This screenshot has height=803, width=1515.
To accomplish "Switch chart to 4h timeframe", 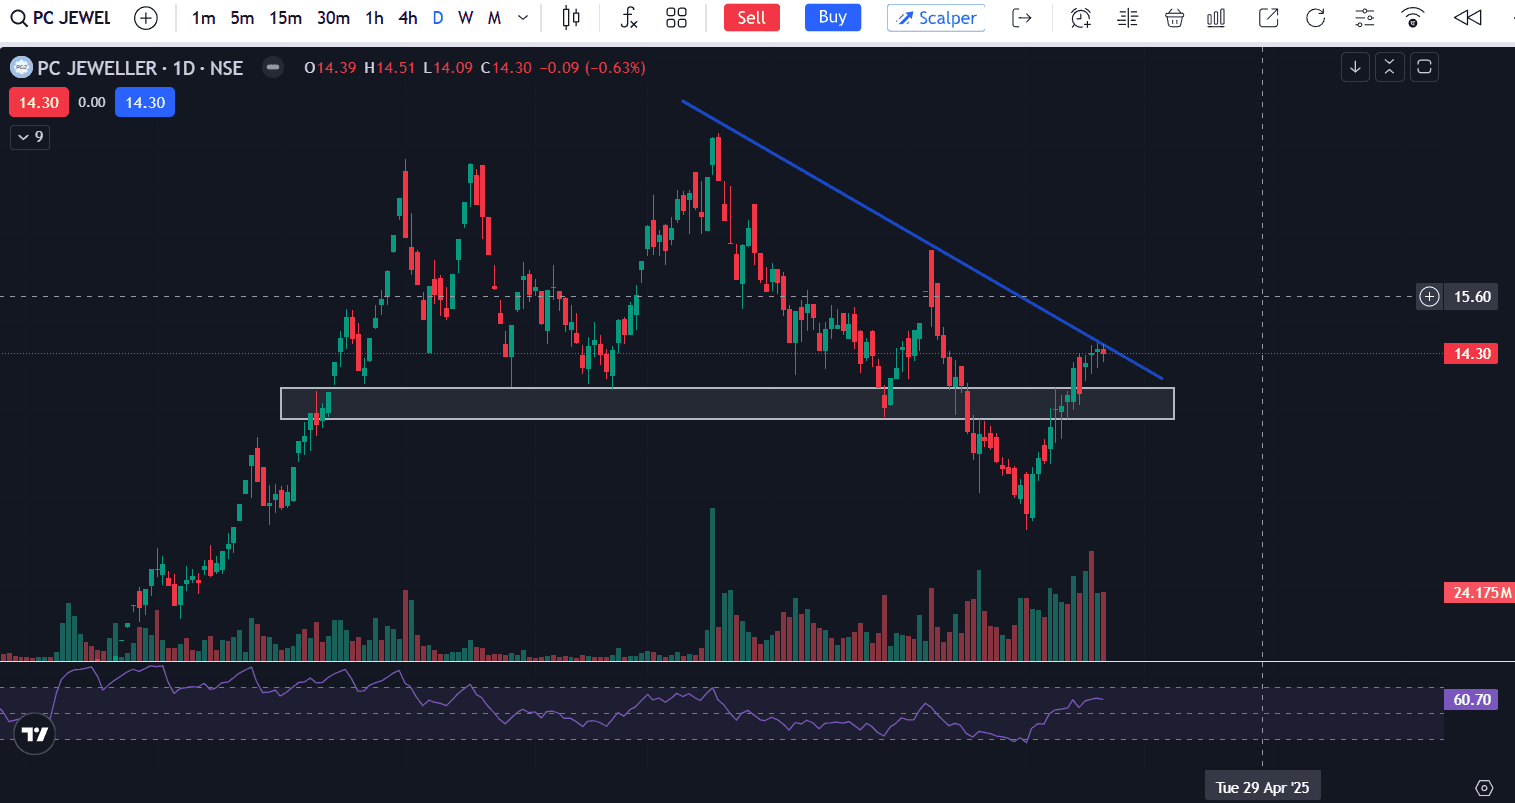I will pyautogui.click(x=408, y=18).
